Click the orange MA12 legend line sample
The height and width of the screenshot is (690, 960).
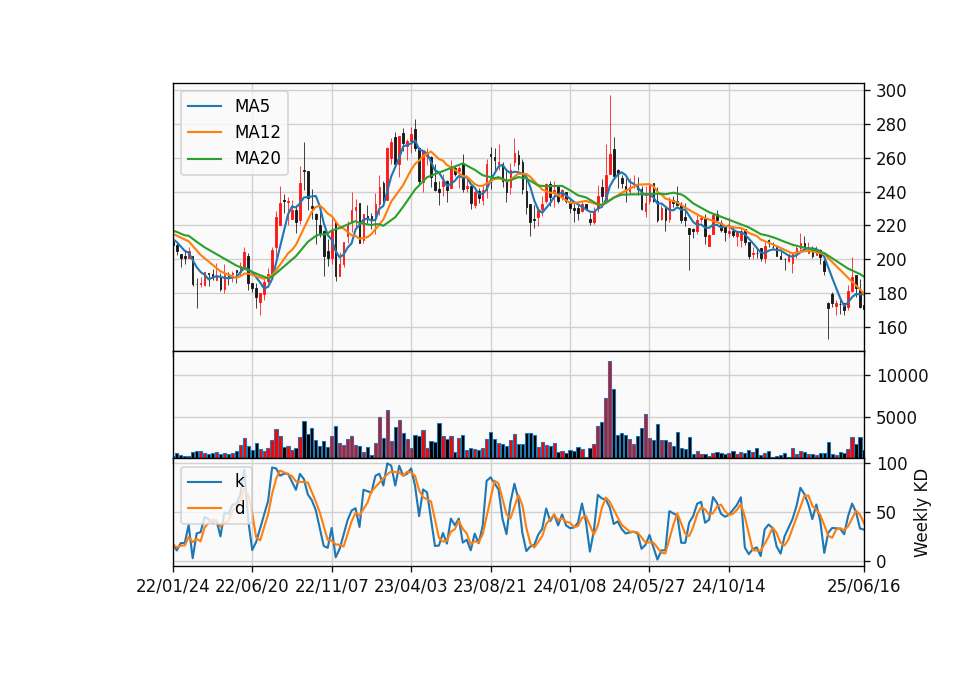point(204,132)
